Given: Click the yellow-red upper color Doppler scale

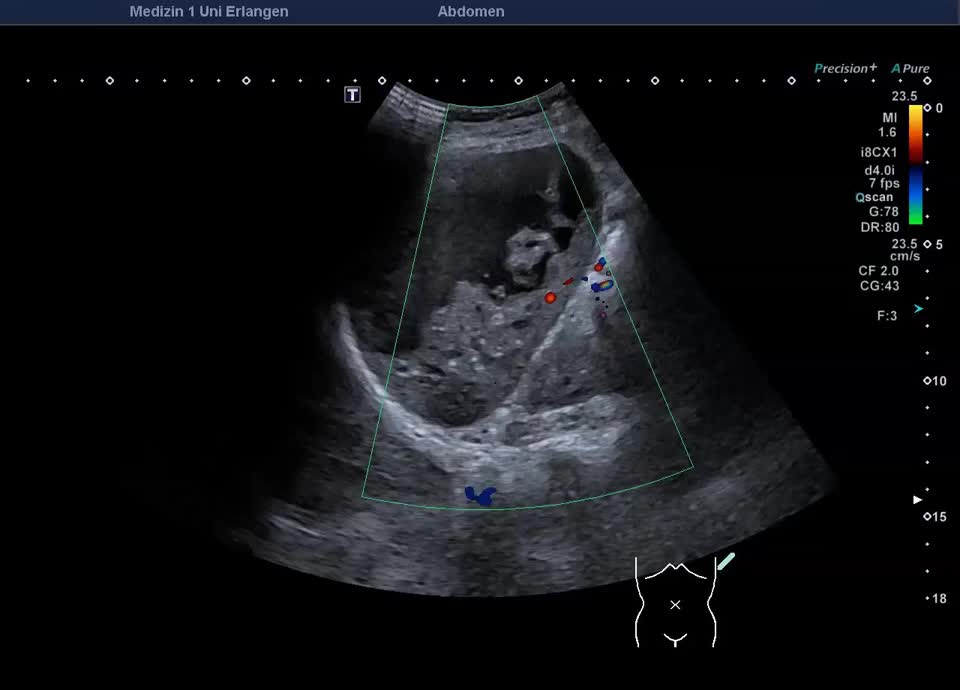Looking at the screenshot, I should coord(915,132).
